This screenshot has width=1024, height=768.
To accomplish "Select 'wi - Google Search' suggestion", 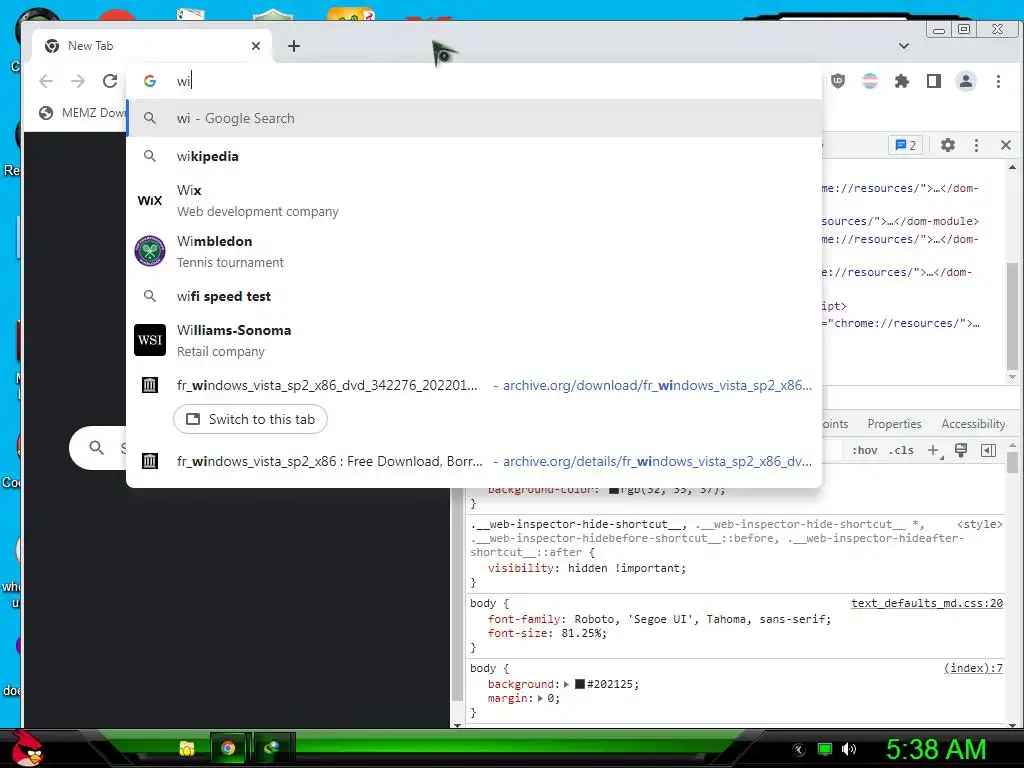I will pos(474,118).
